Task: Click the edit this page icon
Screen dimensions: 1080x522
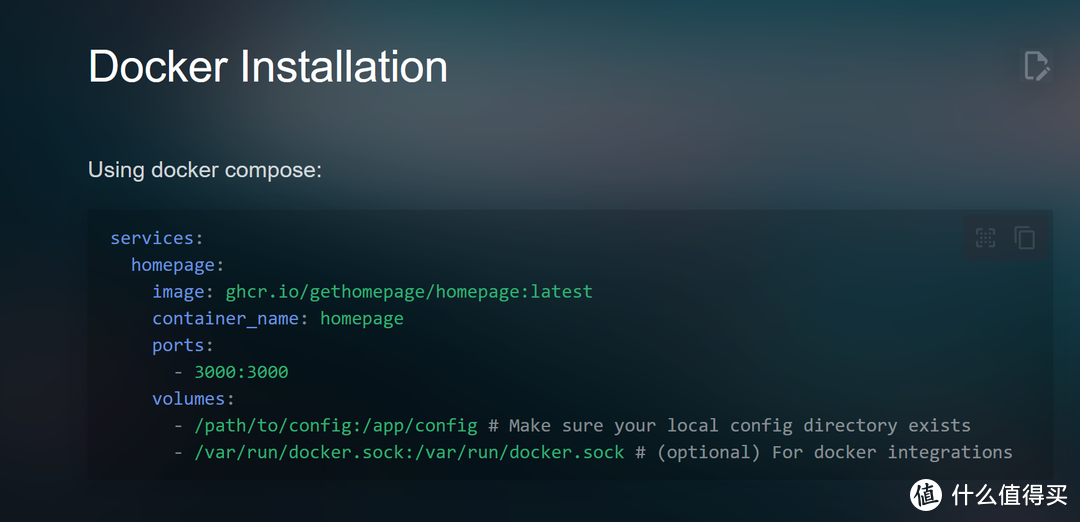Action: coord(1036,66)
